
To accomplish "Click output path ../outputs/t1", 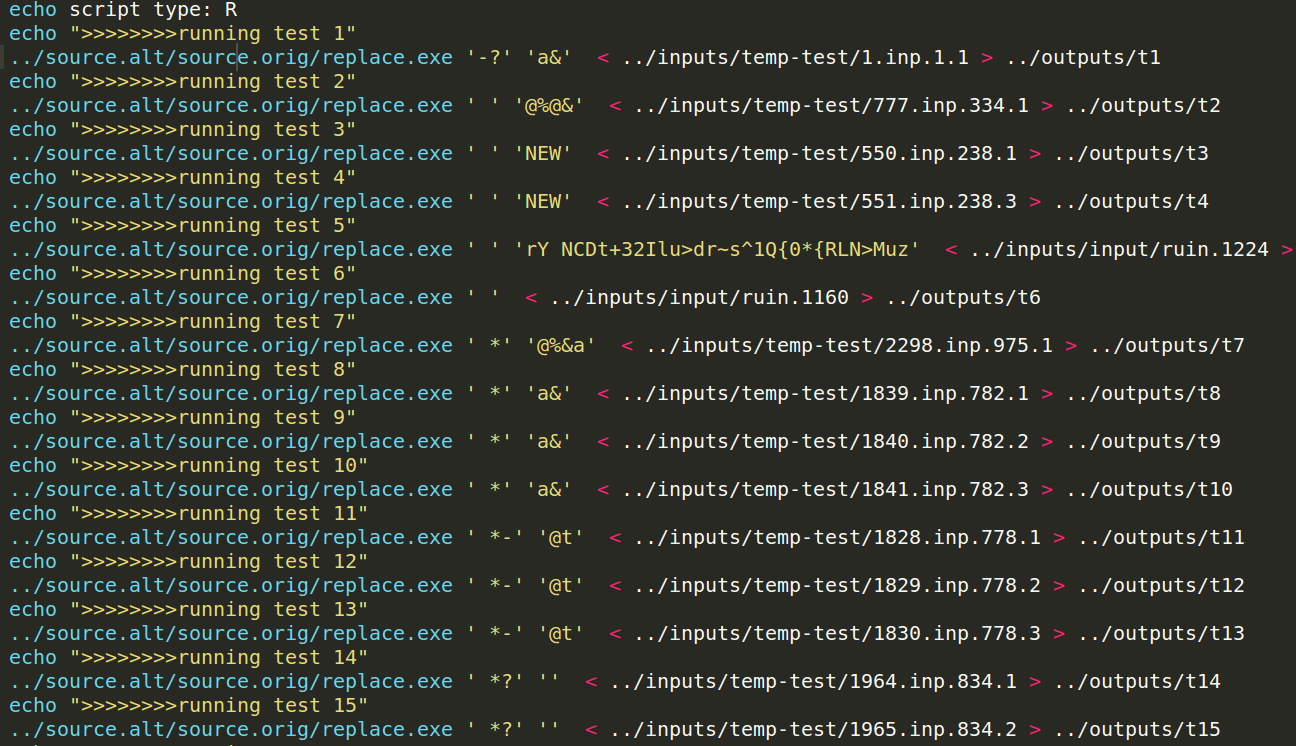I will [x=1083, y=57].
